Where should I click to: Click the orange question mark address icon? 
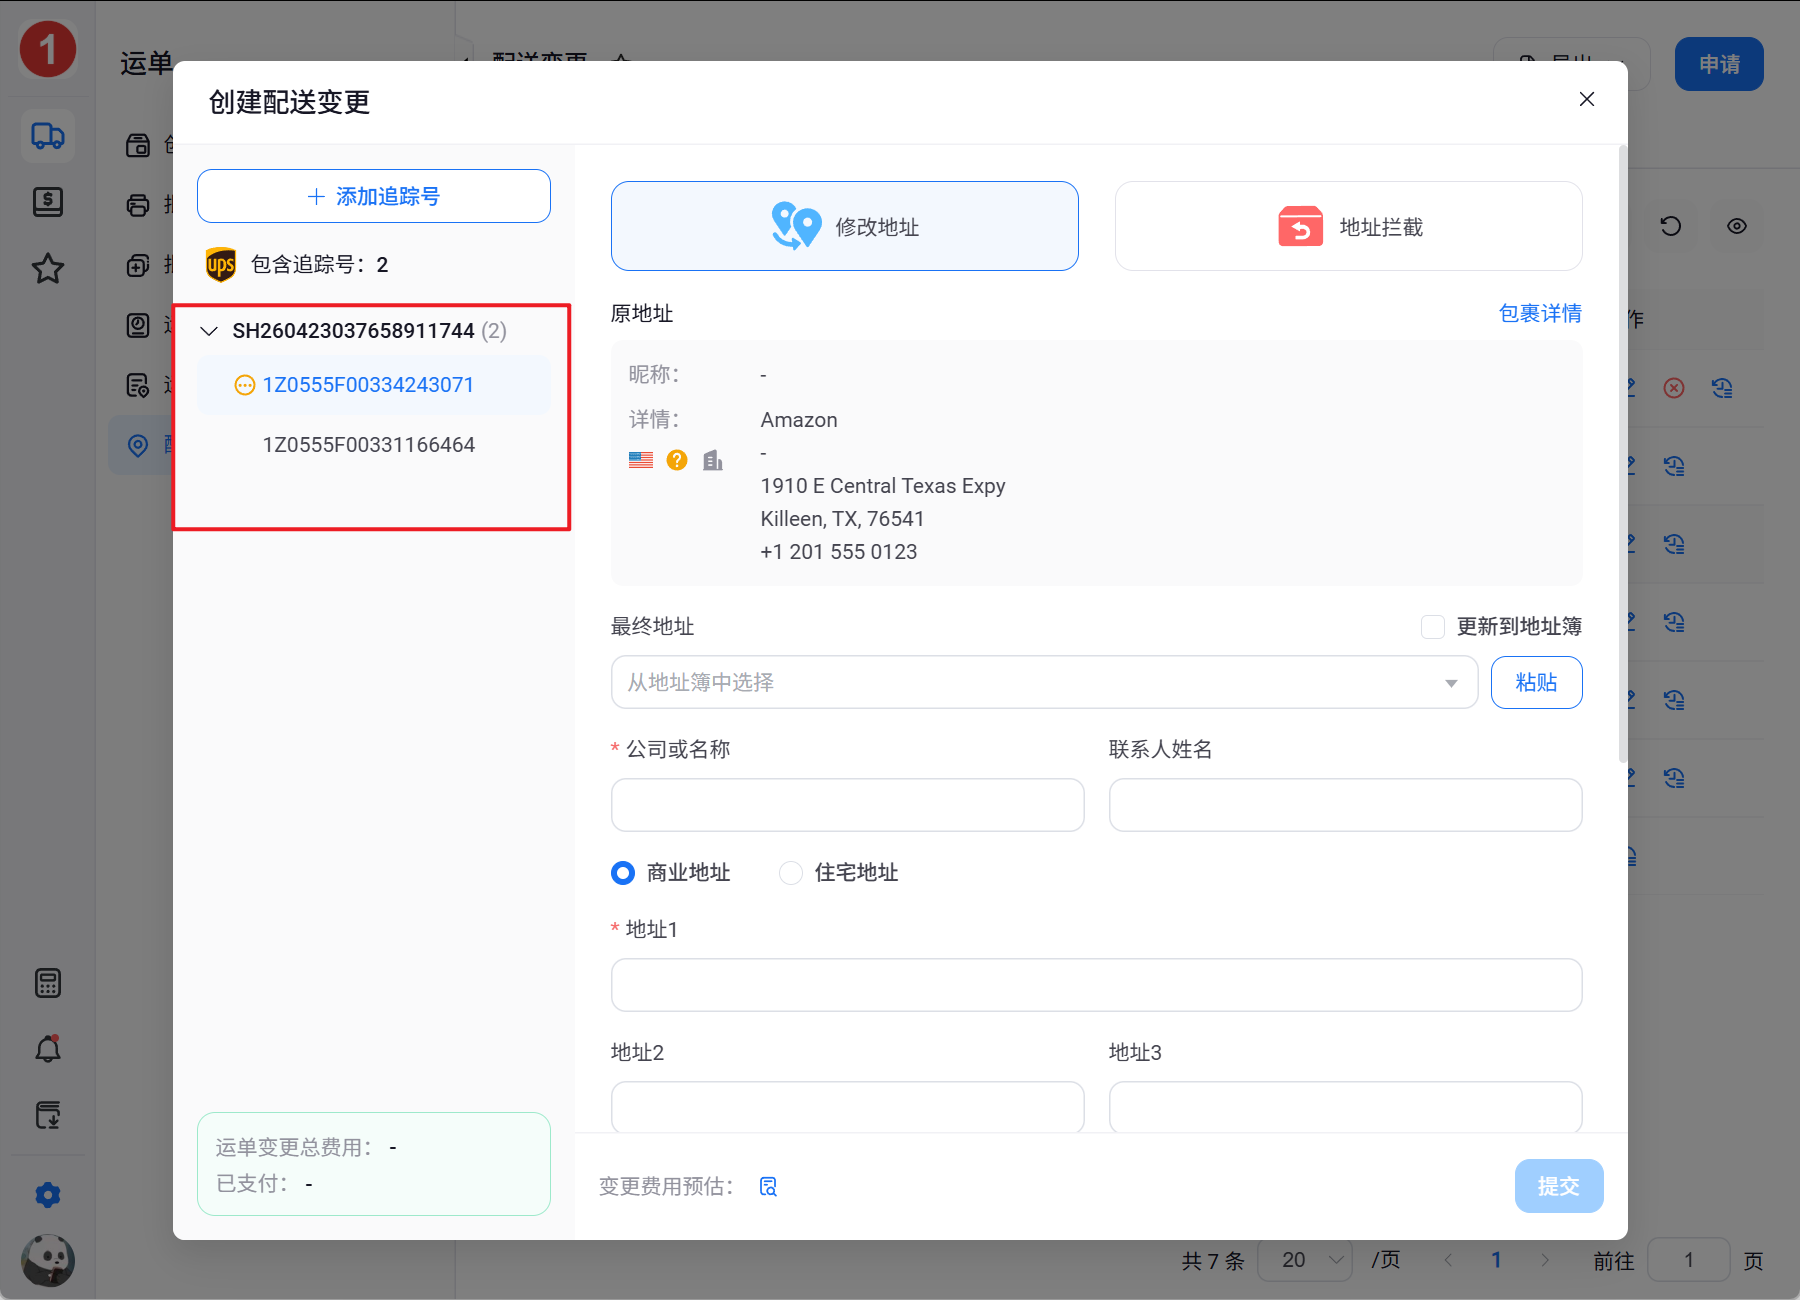point(677,460)
